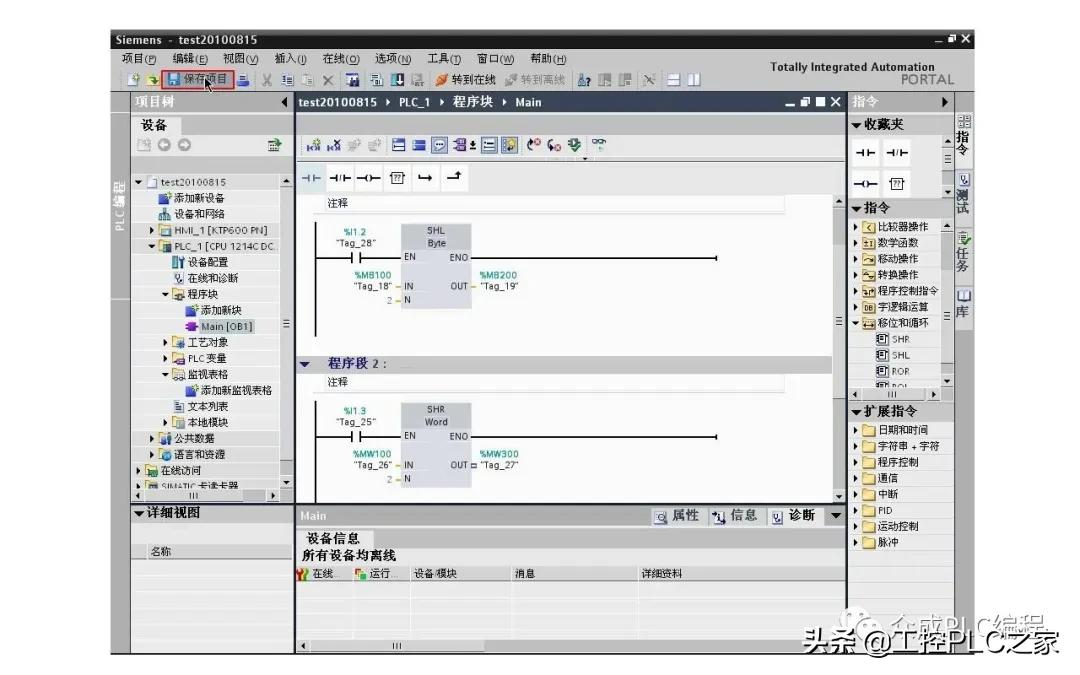The image size is (1080, 675).
Task: Insert normally open contact from editor favorites
Action: 311,178
